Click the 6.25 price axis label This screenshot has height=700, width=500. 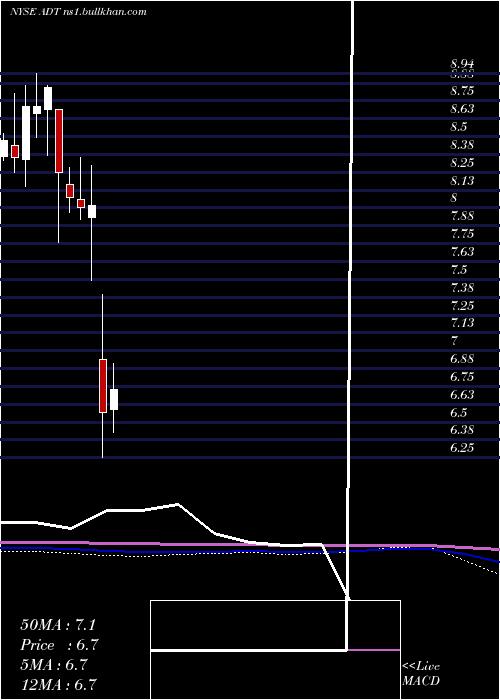point(462,448)
